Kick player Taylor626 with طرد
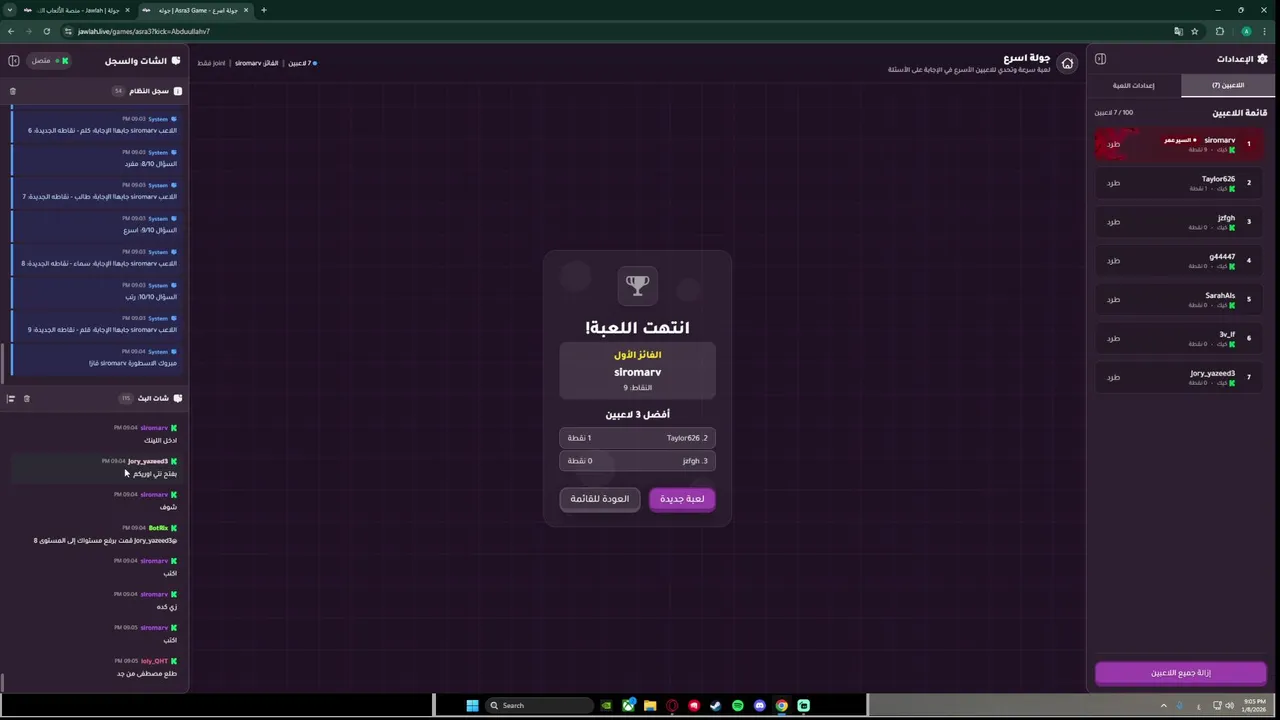 click(1113, 183)
